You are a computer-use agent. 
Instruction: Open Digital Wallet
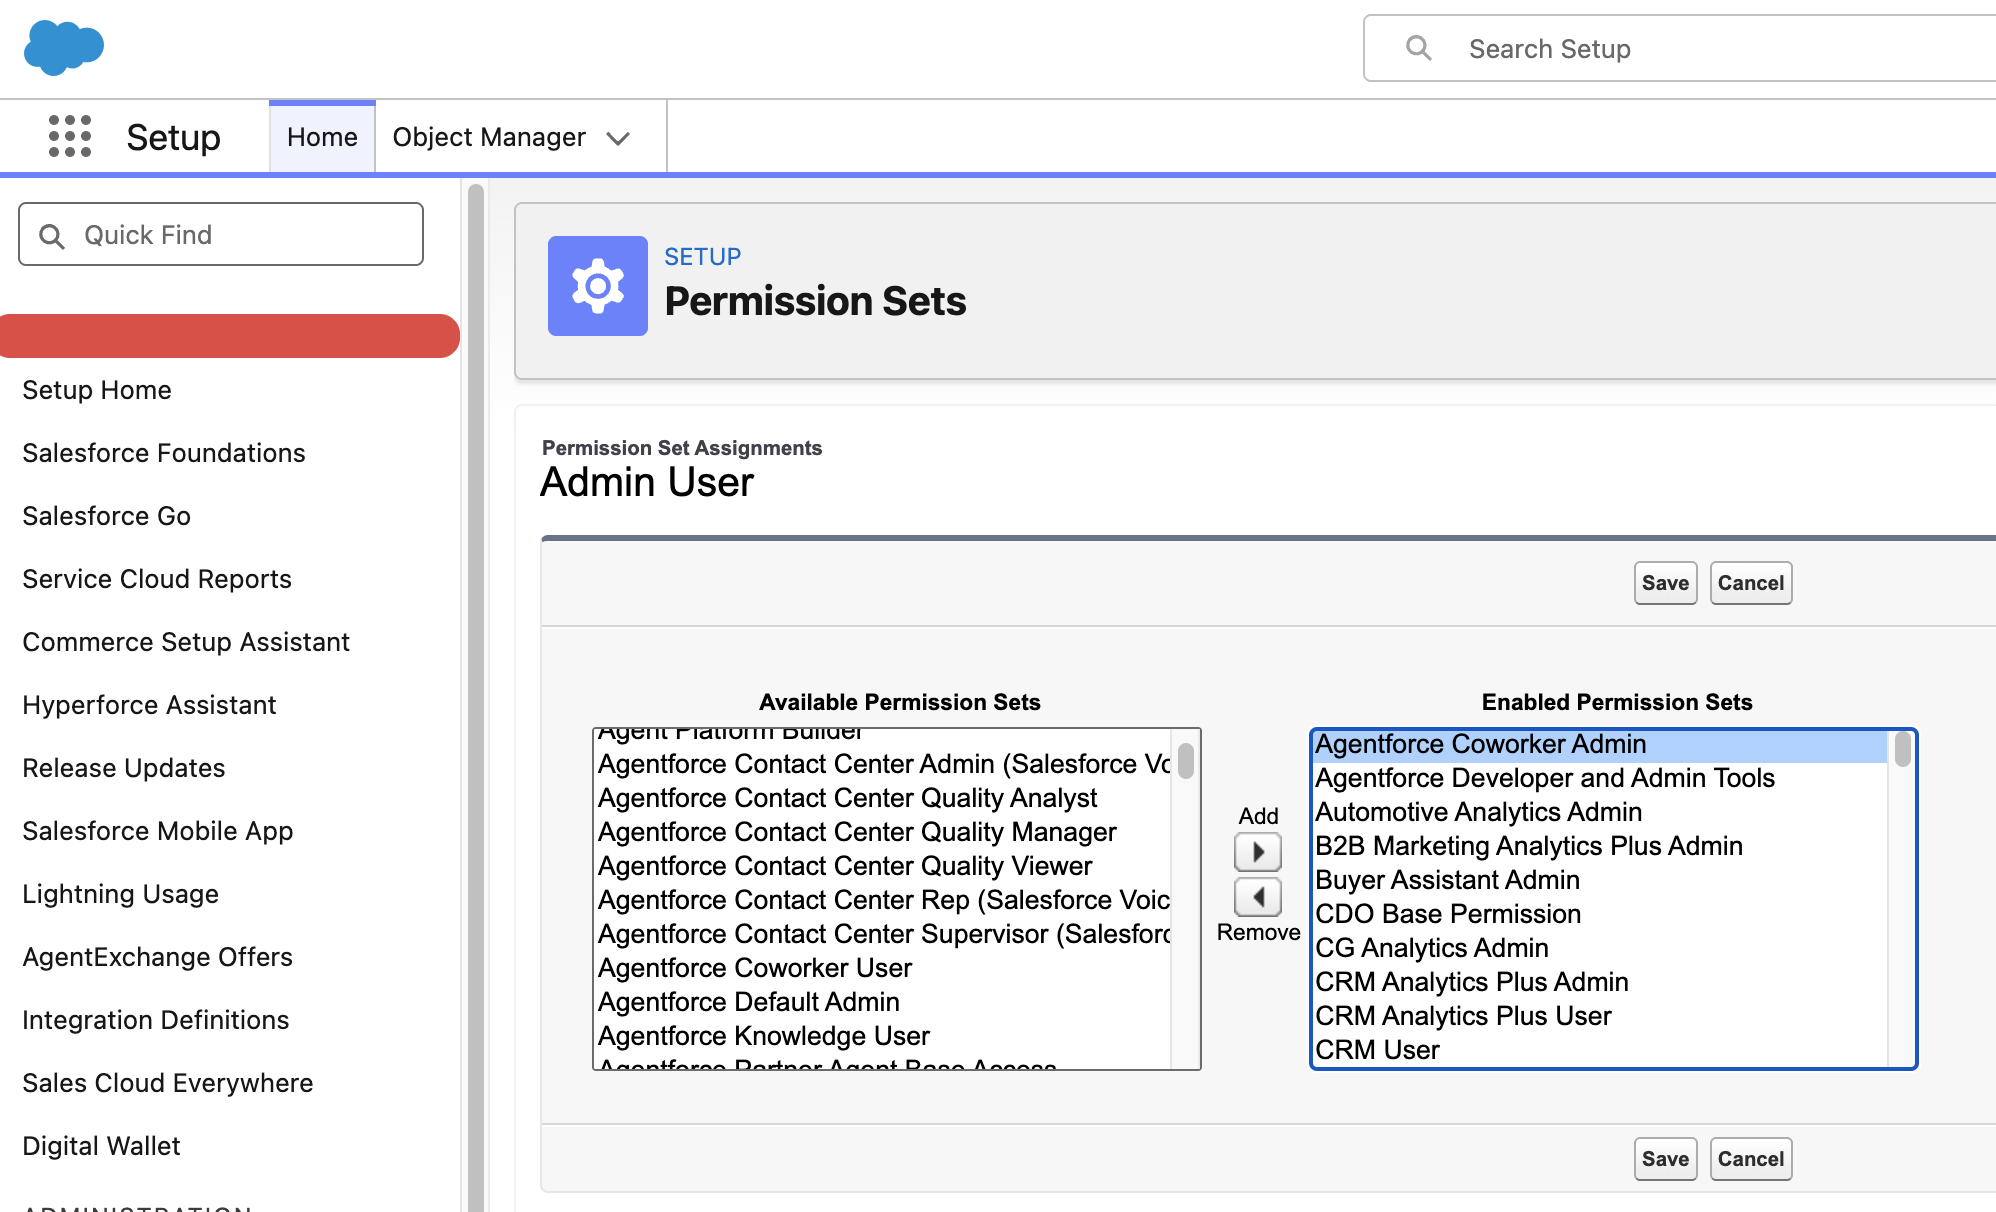(x=102, y=1146)
